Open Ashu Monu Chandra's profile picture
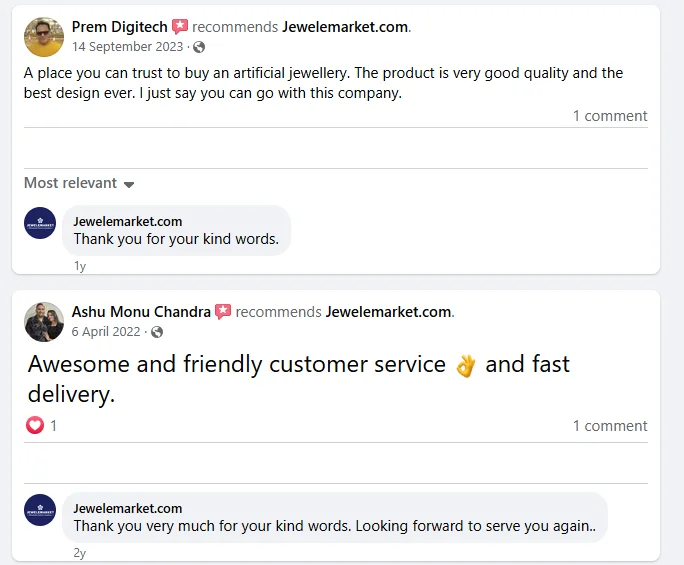 (44, 322)
